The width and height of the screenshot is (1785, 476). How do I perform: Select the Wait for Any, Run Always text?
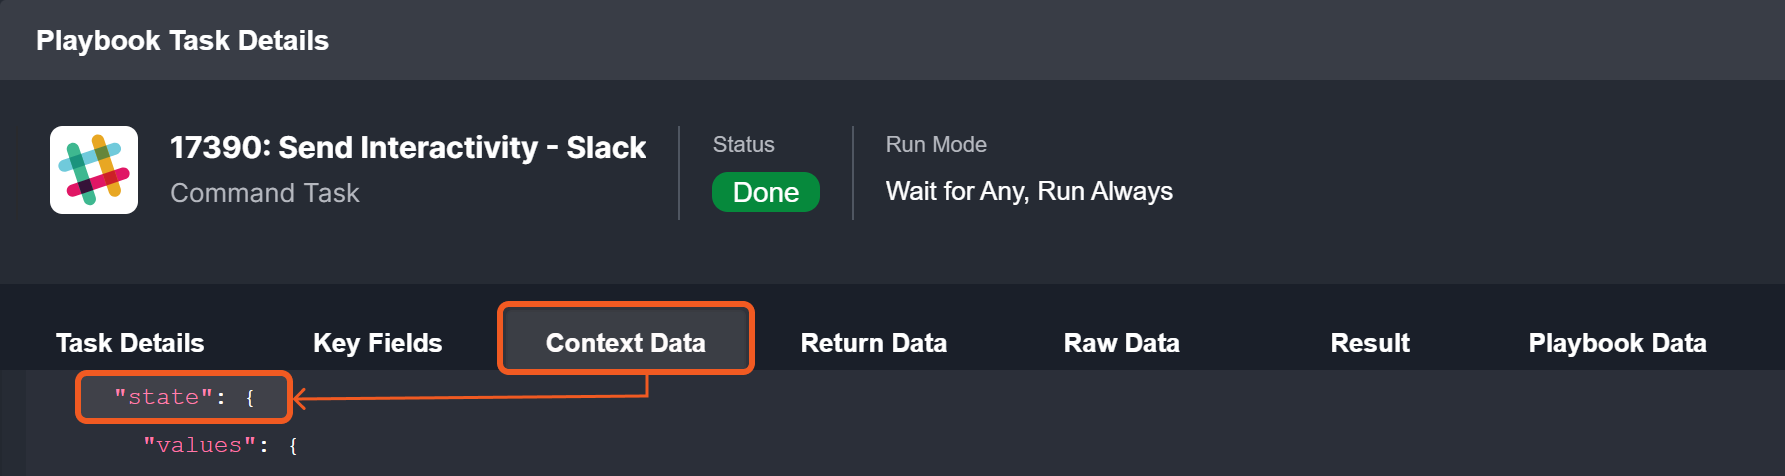[1029, 191]
